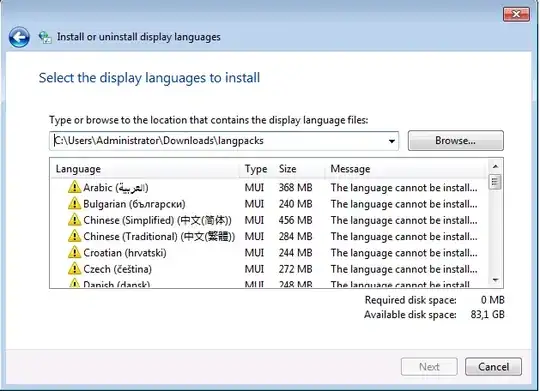Close the window with the red X
The height and width of the screenshot is (391, 540).
click(516, 14)
